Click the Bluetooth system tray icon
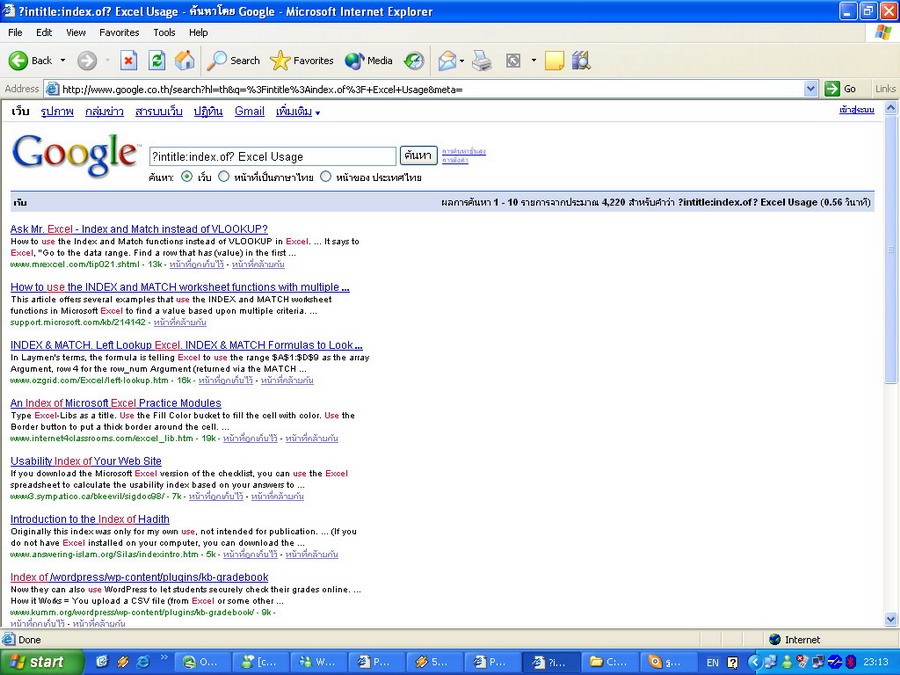This screenshot has width=900, height=675. (x=850, y=662)
